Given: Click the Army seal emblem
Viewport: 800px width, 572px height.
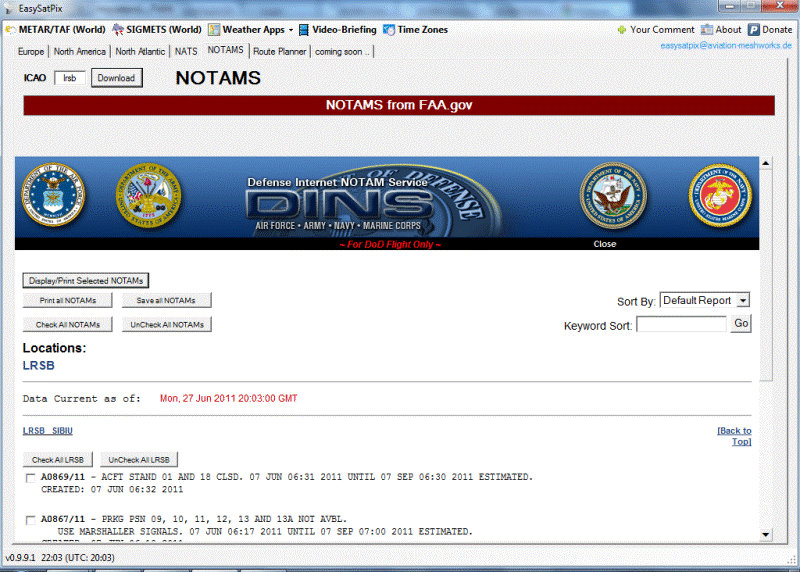Looking at the screenshot, I should click(148, 195).
